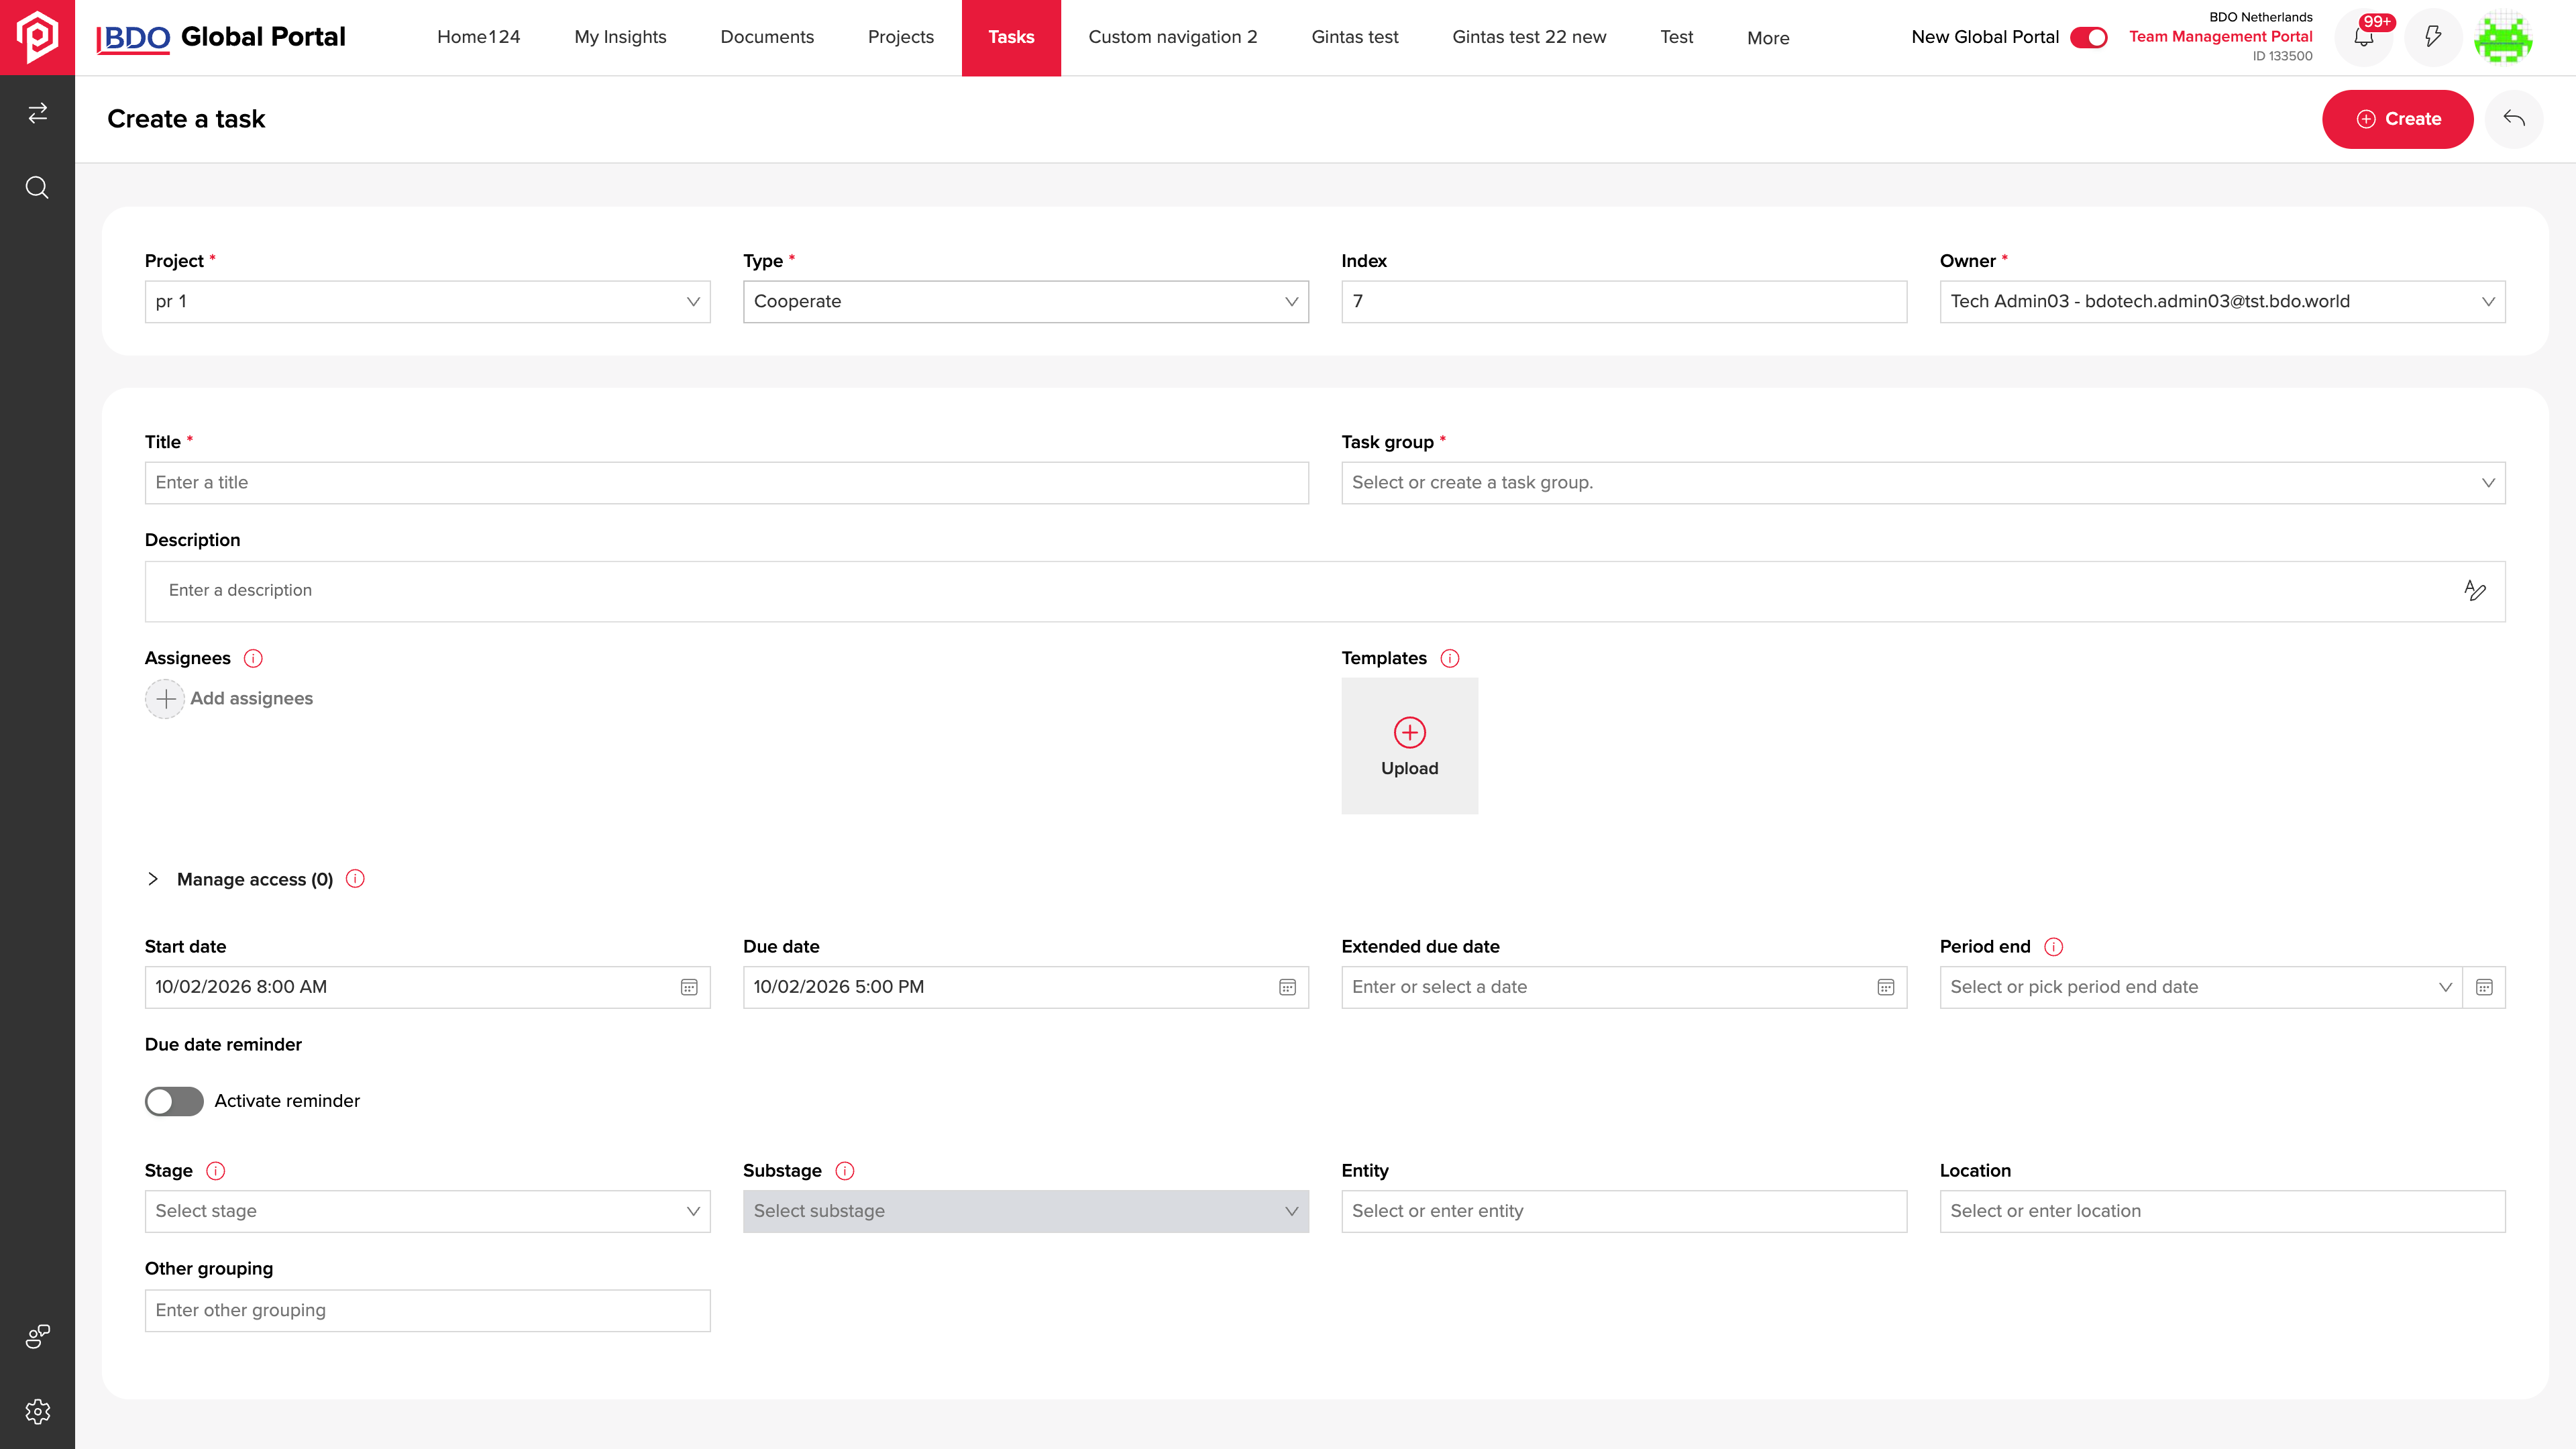Click the Team Management Portal link
This screenshot has width=2576, height=1449.
pos(2220,36)
